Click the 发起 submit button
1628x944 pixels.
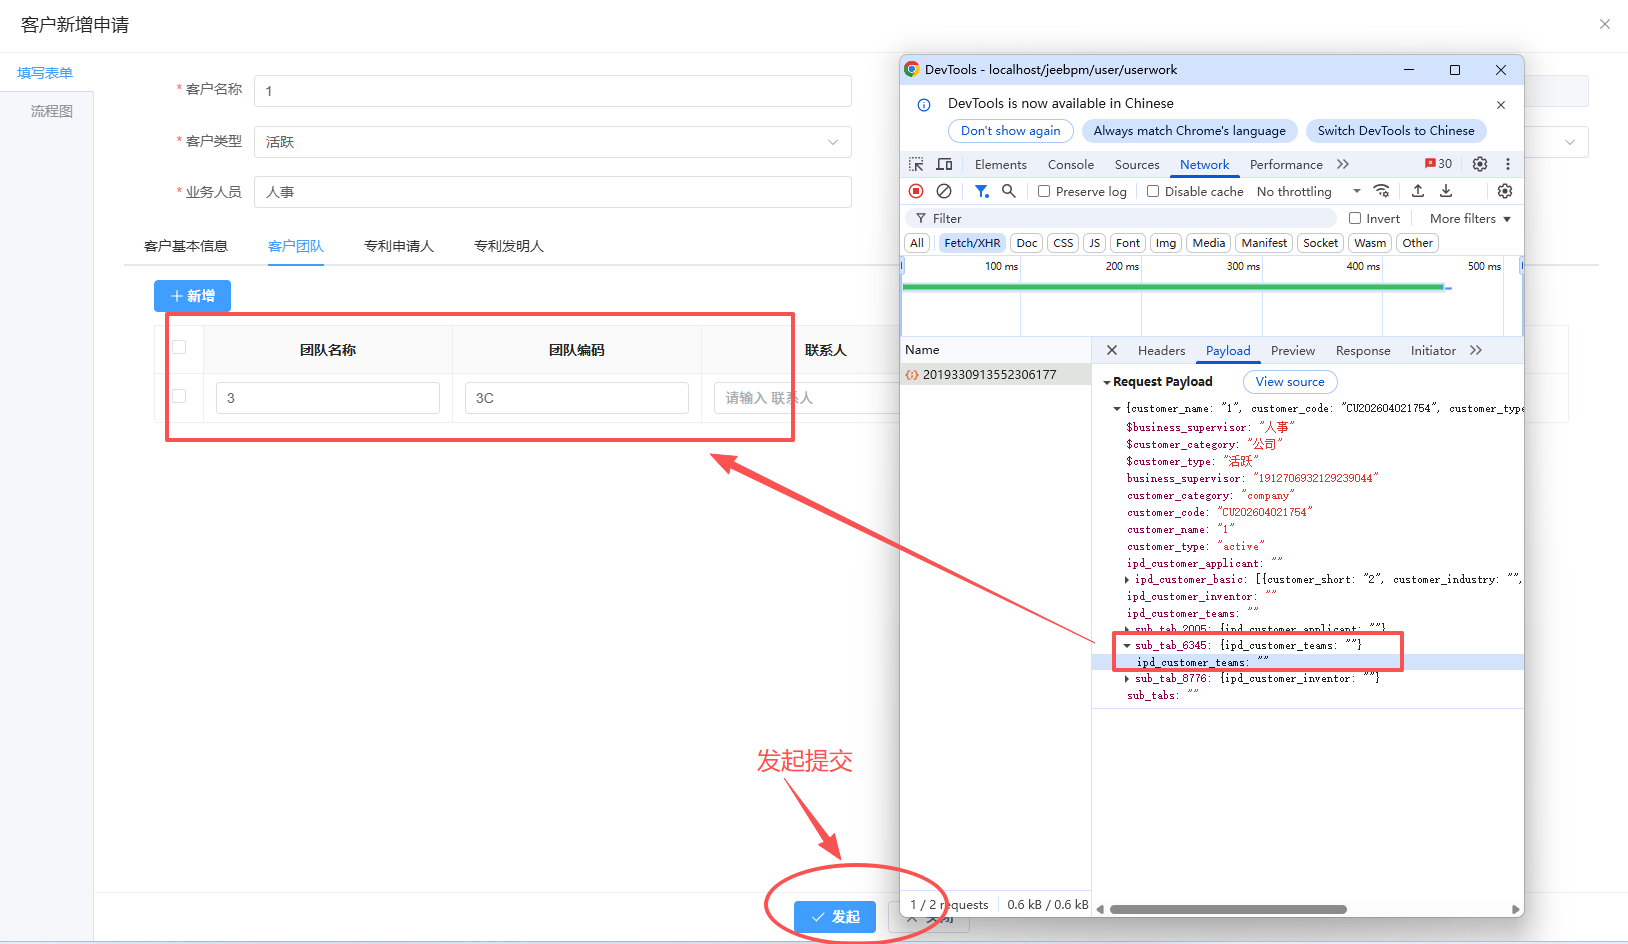(835, 917)
